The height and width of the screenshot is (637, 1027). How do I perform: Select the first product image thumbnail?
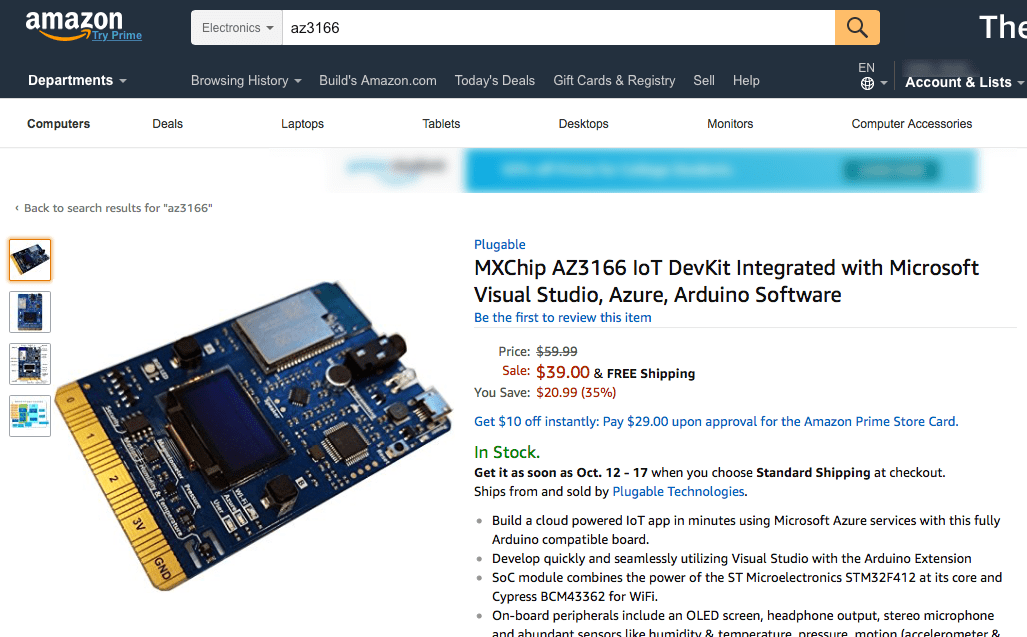29,259
